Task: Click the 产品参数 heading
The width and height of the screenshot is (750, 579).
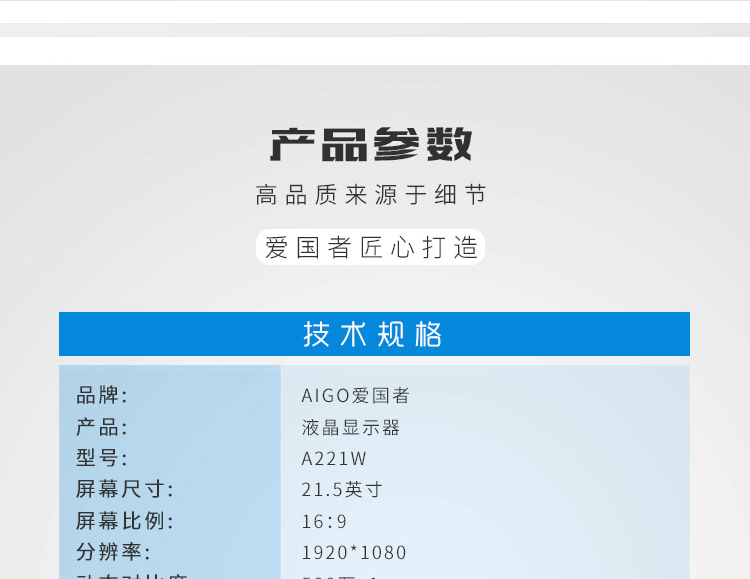Action: (x=371, y=145)
